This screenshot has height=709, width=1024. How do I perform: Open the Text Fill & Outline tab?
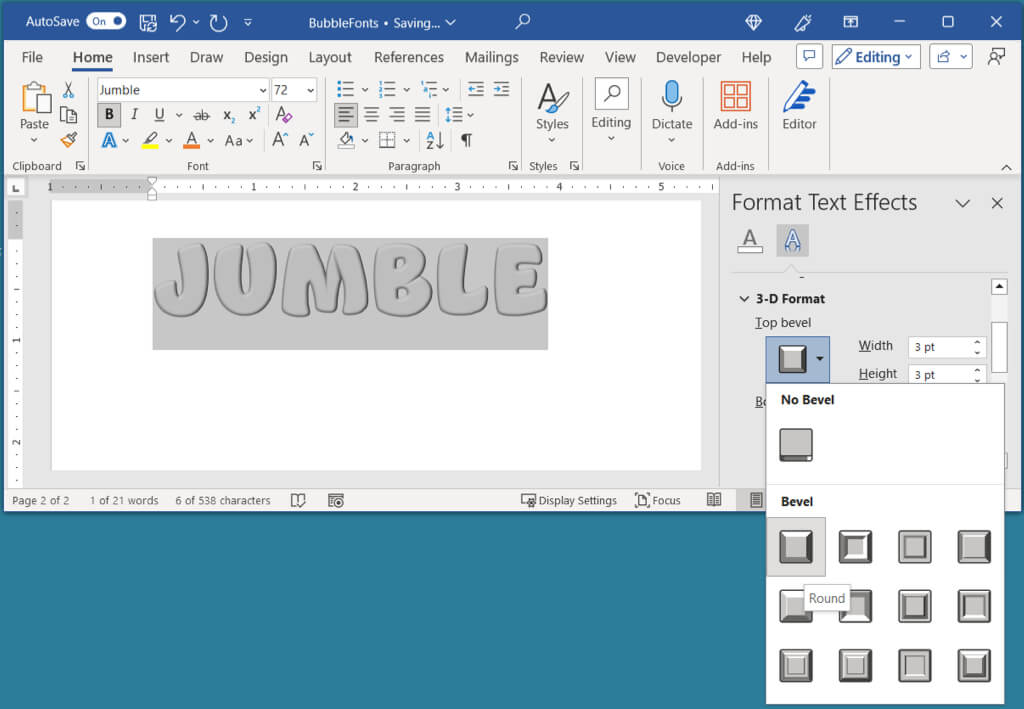[749, 240]
